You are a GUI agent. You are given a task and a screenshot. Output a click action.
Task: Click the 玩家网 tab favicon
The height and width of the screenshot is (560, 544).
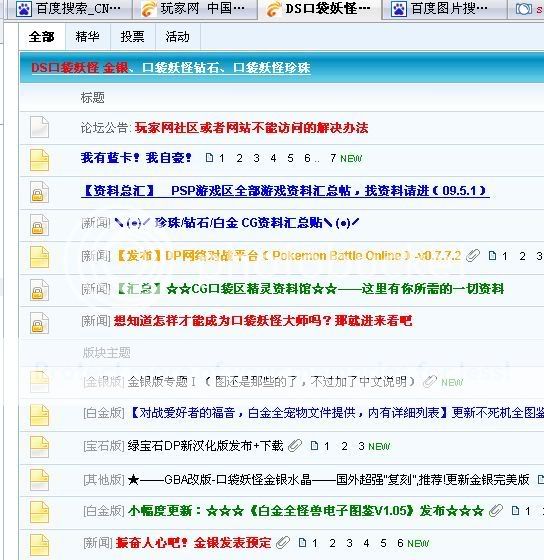tap(149, 9)
